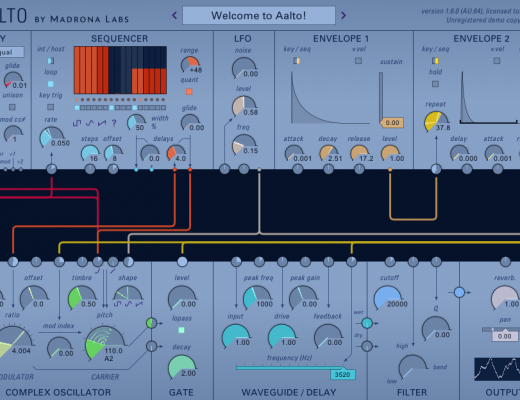Click the waveguide input knob

click(236, 336)
